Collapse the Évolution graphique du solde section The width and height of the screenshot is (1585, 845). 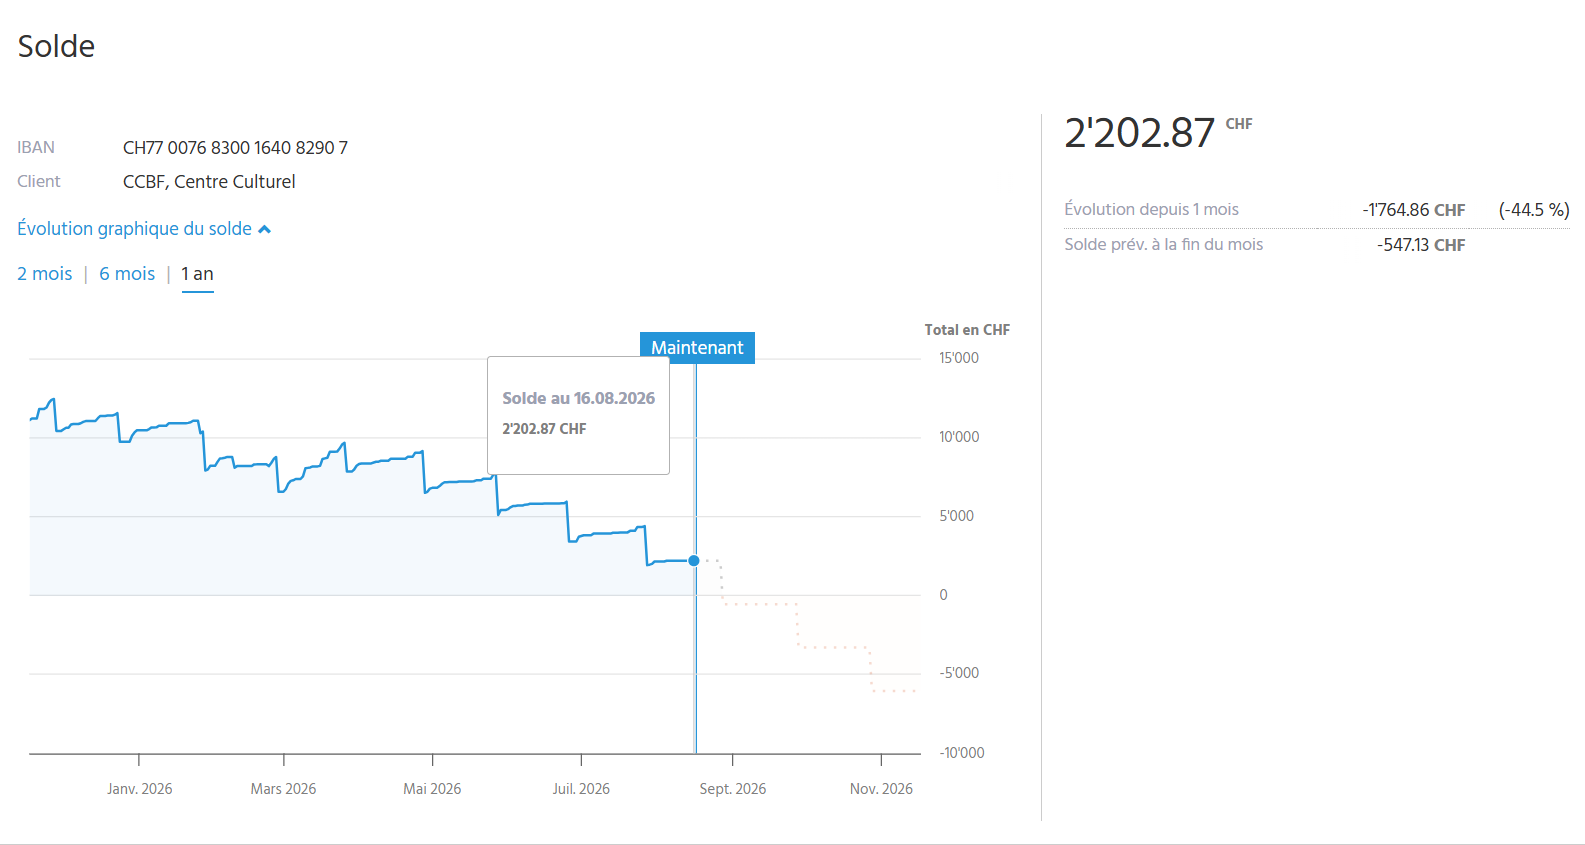click(144, 229)
